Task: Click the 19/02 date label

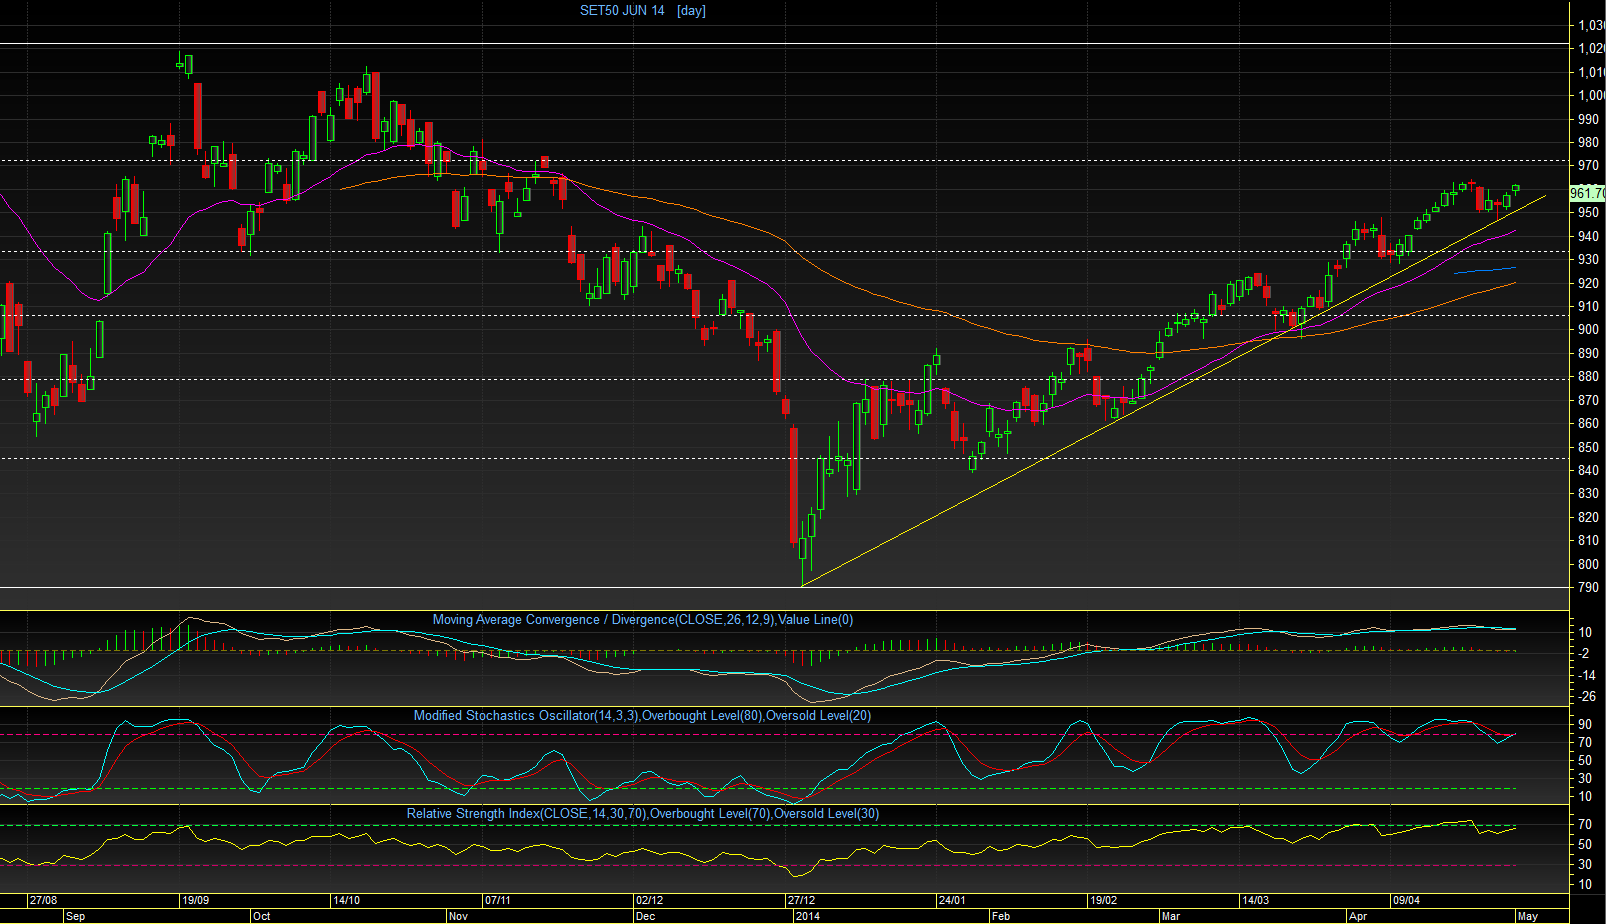Action: tap(1104, 900)
